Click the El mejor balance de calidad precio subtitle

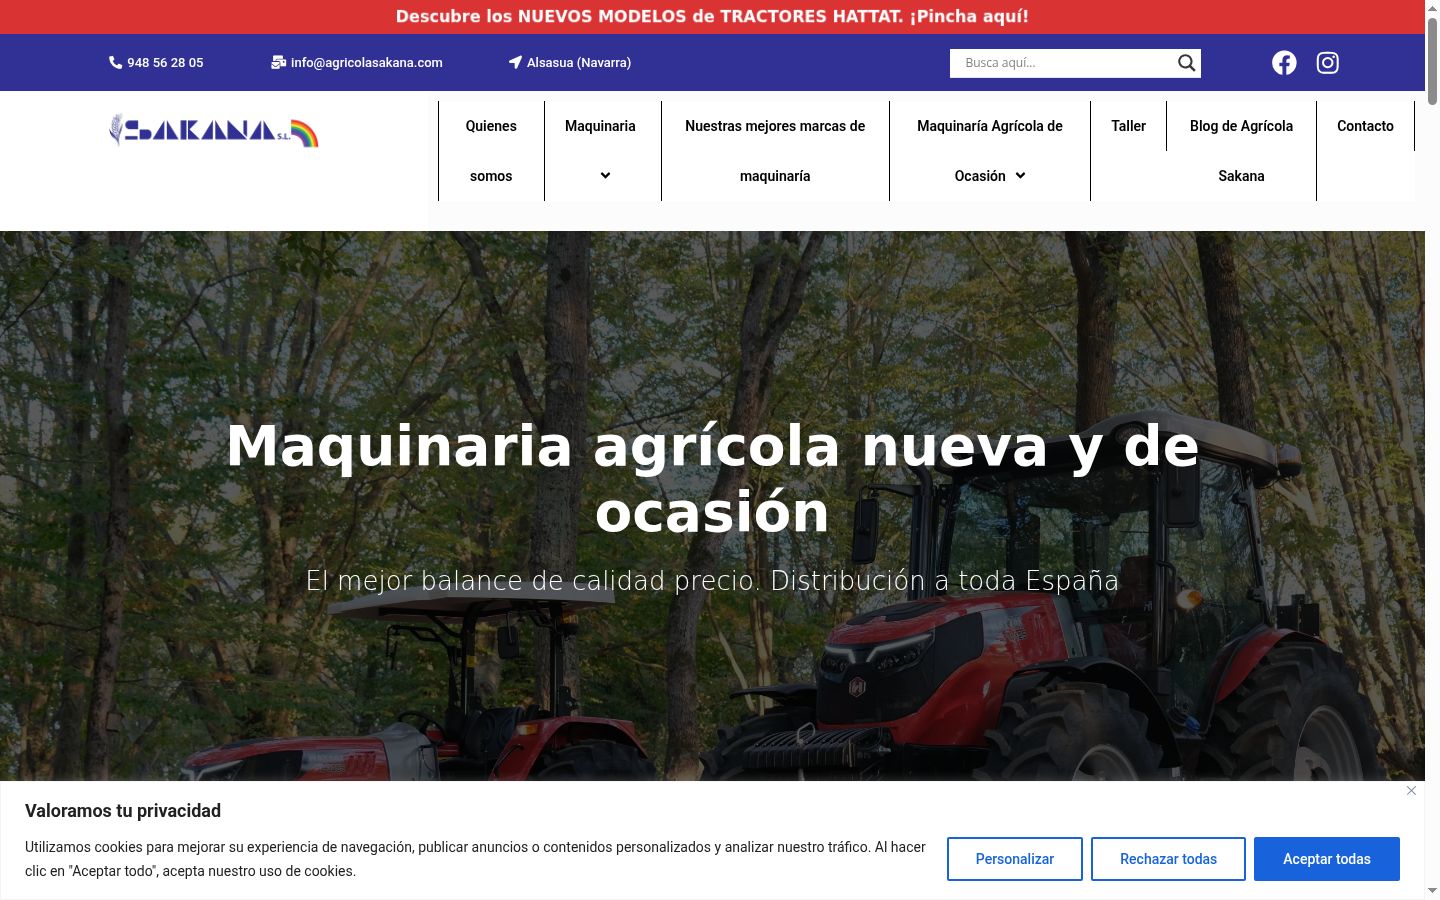tap(712, 580)
